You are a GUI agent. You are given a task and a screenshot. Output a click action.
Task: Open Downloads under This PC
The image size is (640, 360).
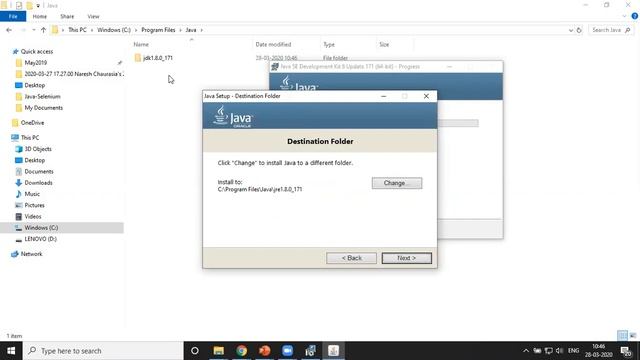click(38, 182)
